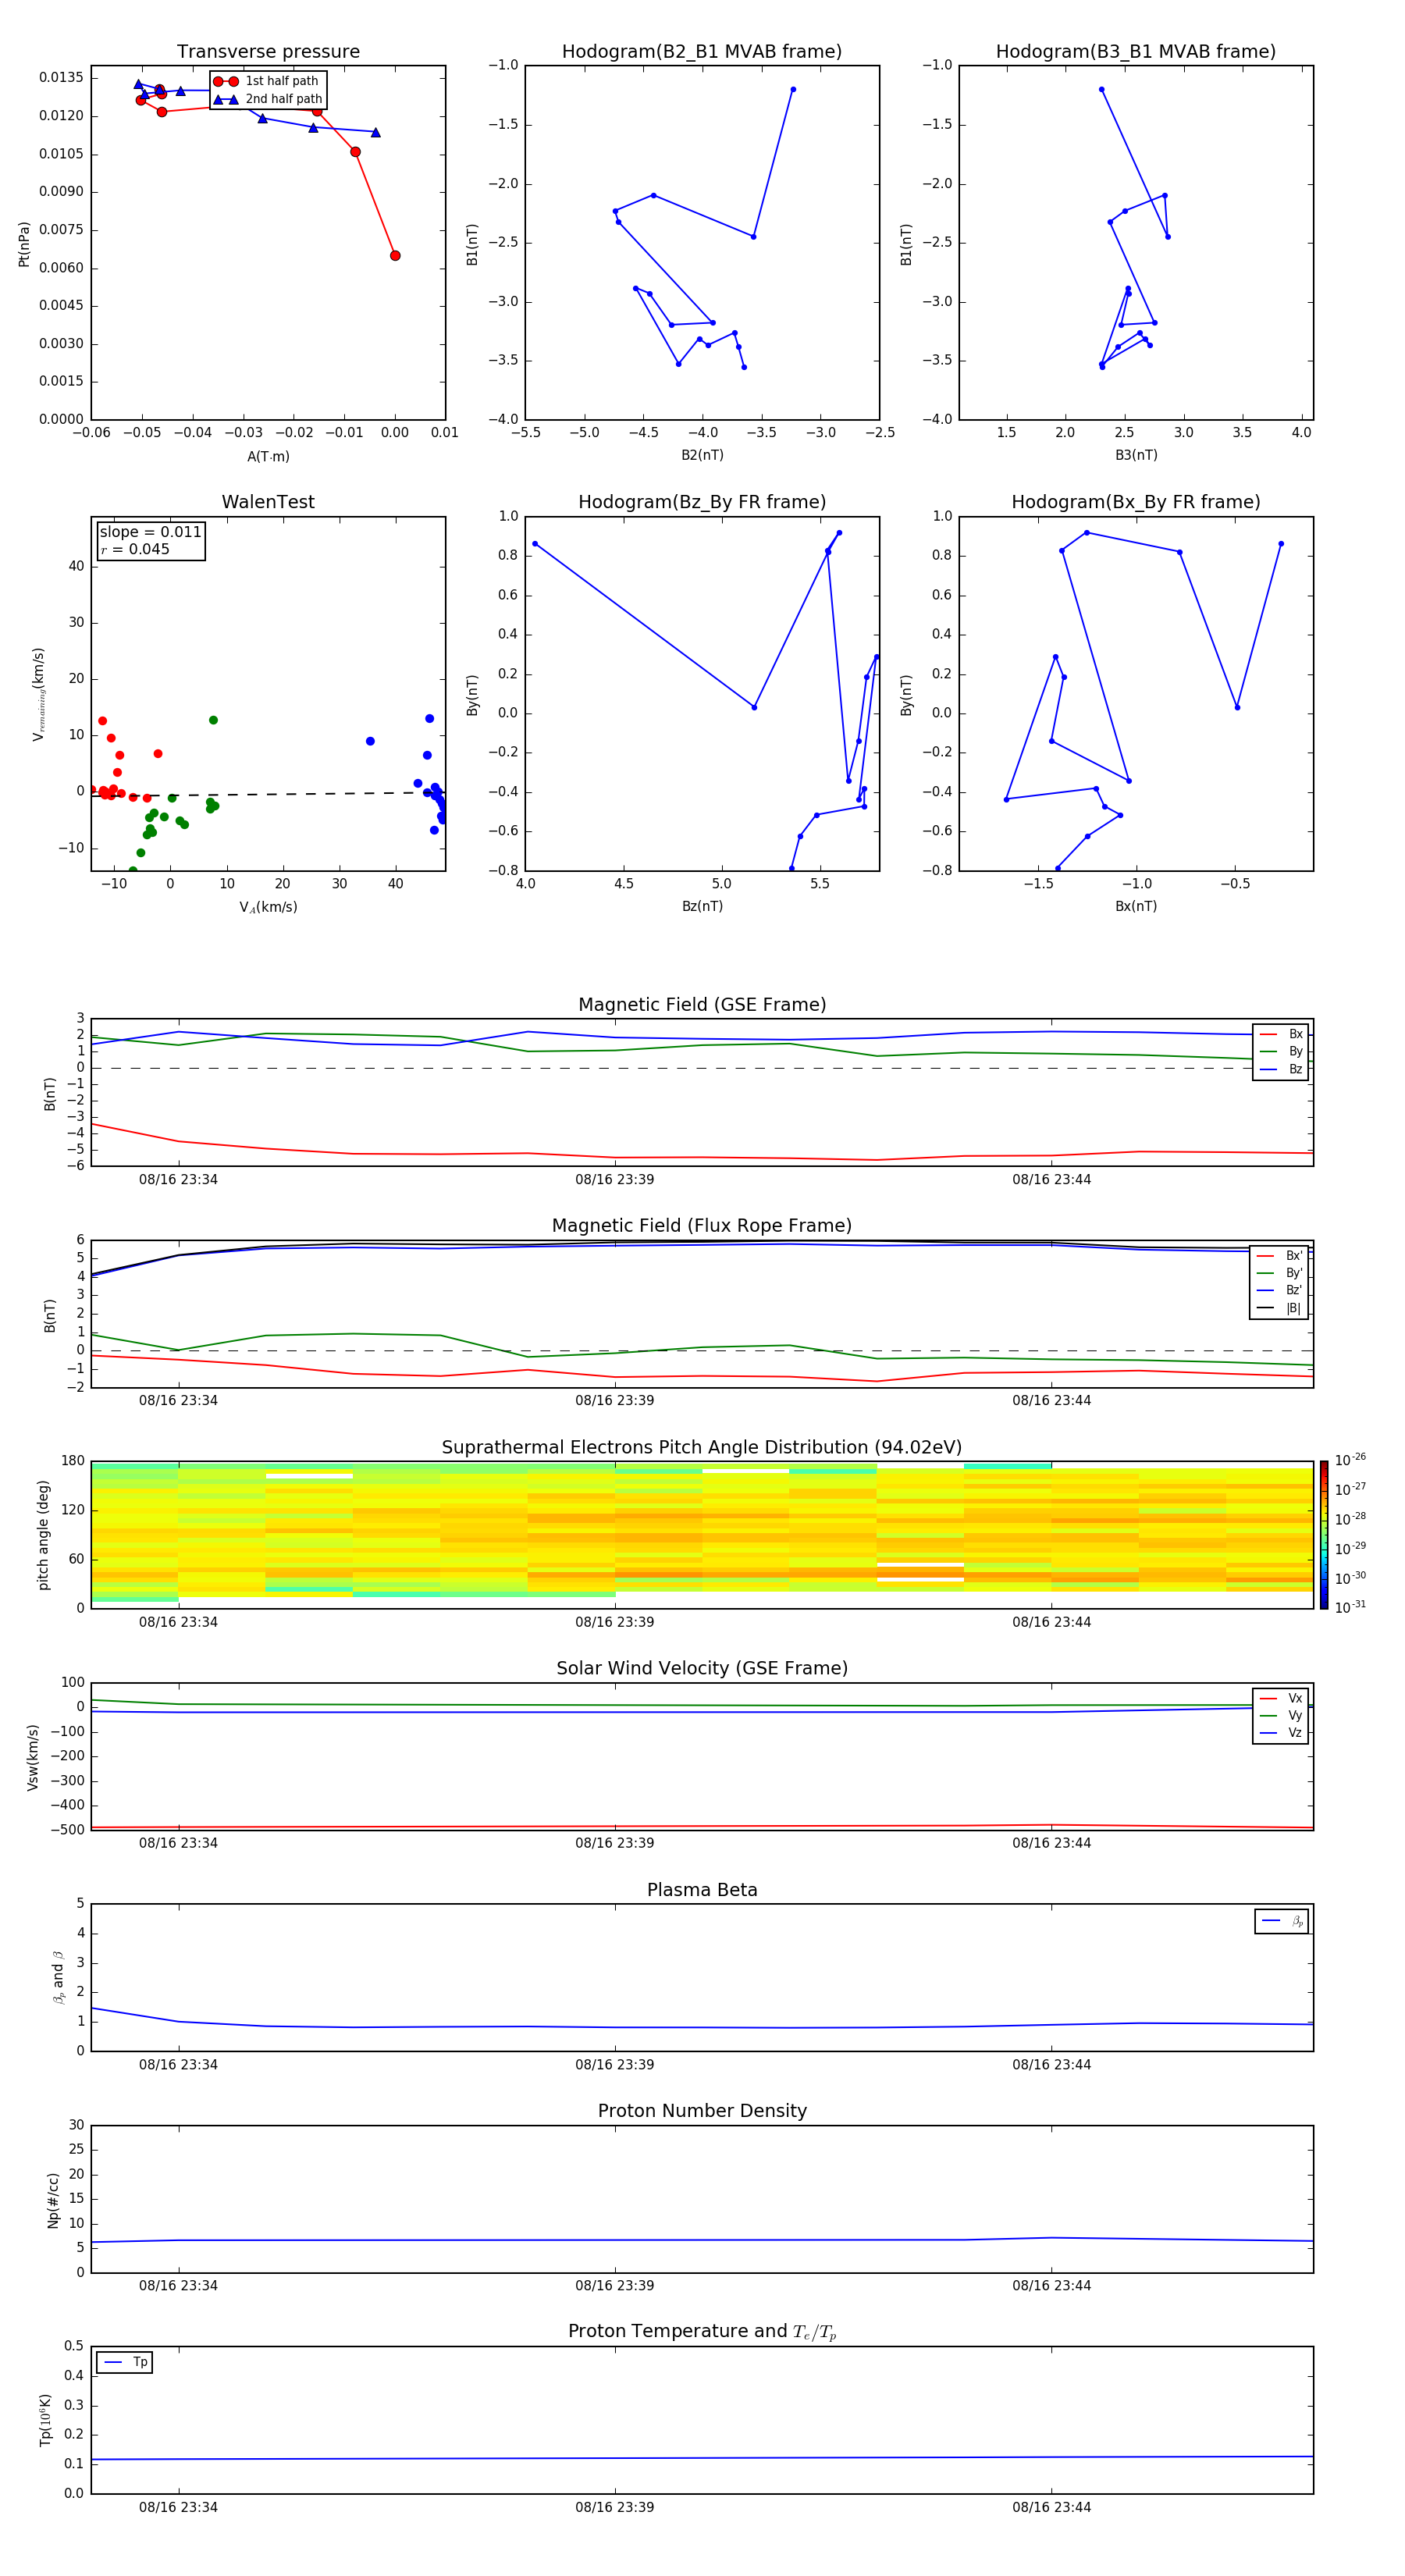Click the 'Hodogram(B2_B1 MVAB frame)' title
This screenshot has height=2576, width=1405.
click(702, 52)
